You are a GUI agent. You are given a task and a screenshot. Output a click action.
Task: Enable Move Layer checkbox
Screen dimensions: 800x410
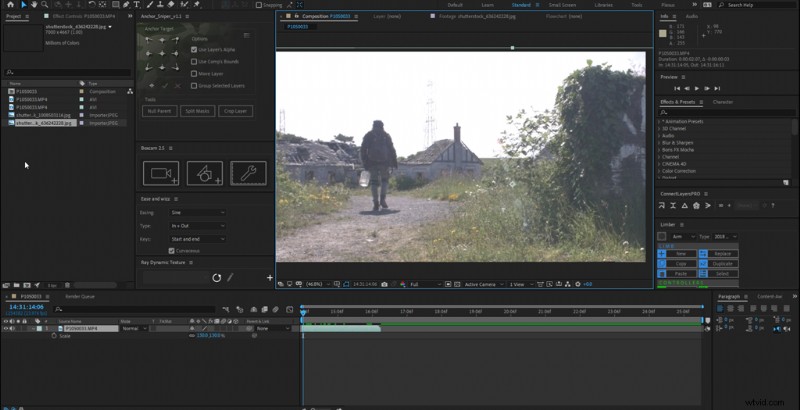coord(194,74)
